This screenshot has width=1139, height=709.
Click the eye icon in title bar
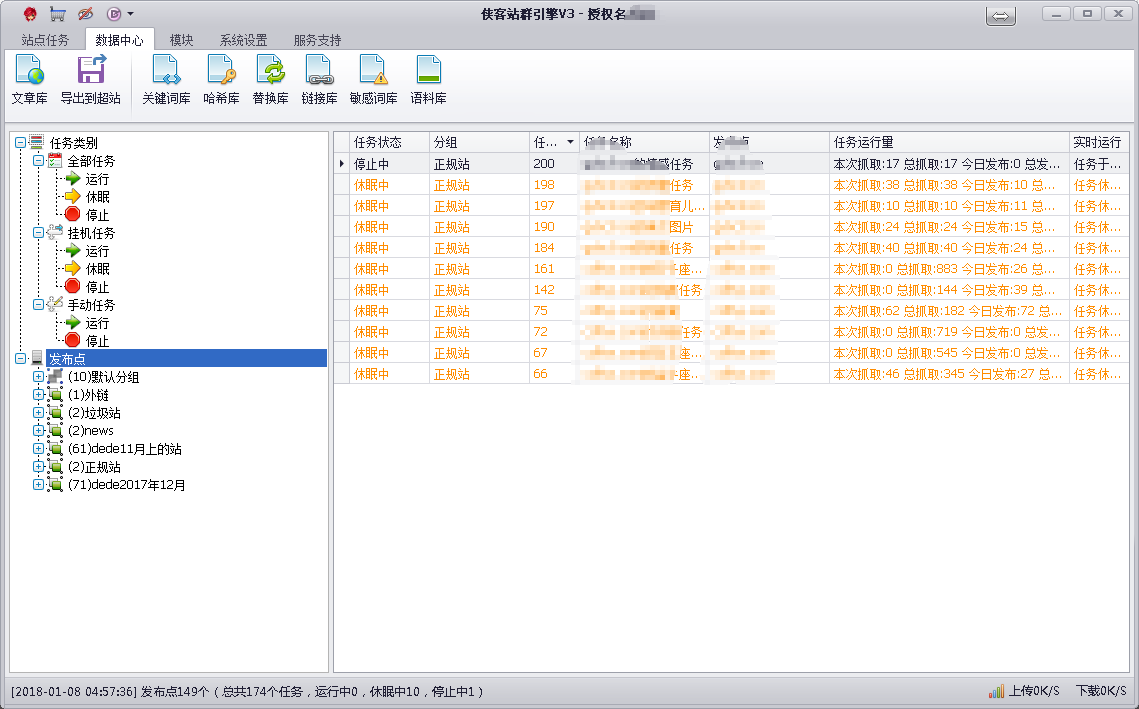point(86,14)
